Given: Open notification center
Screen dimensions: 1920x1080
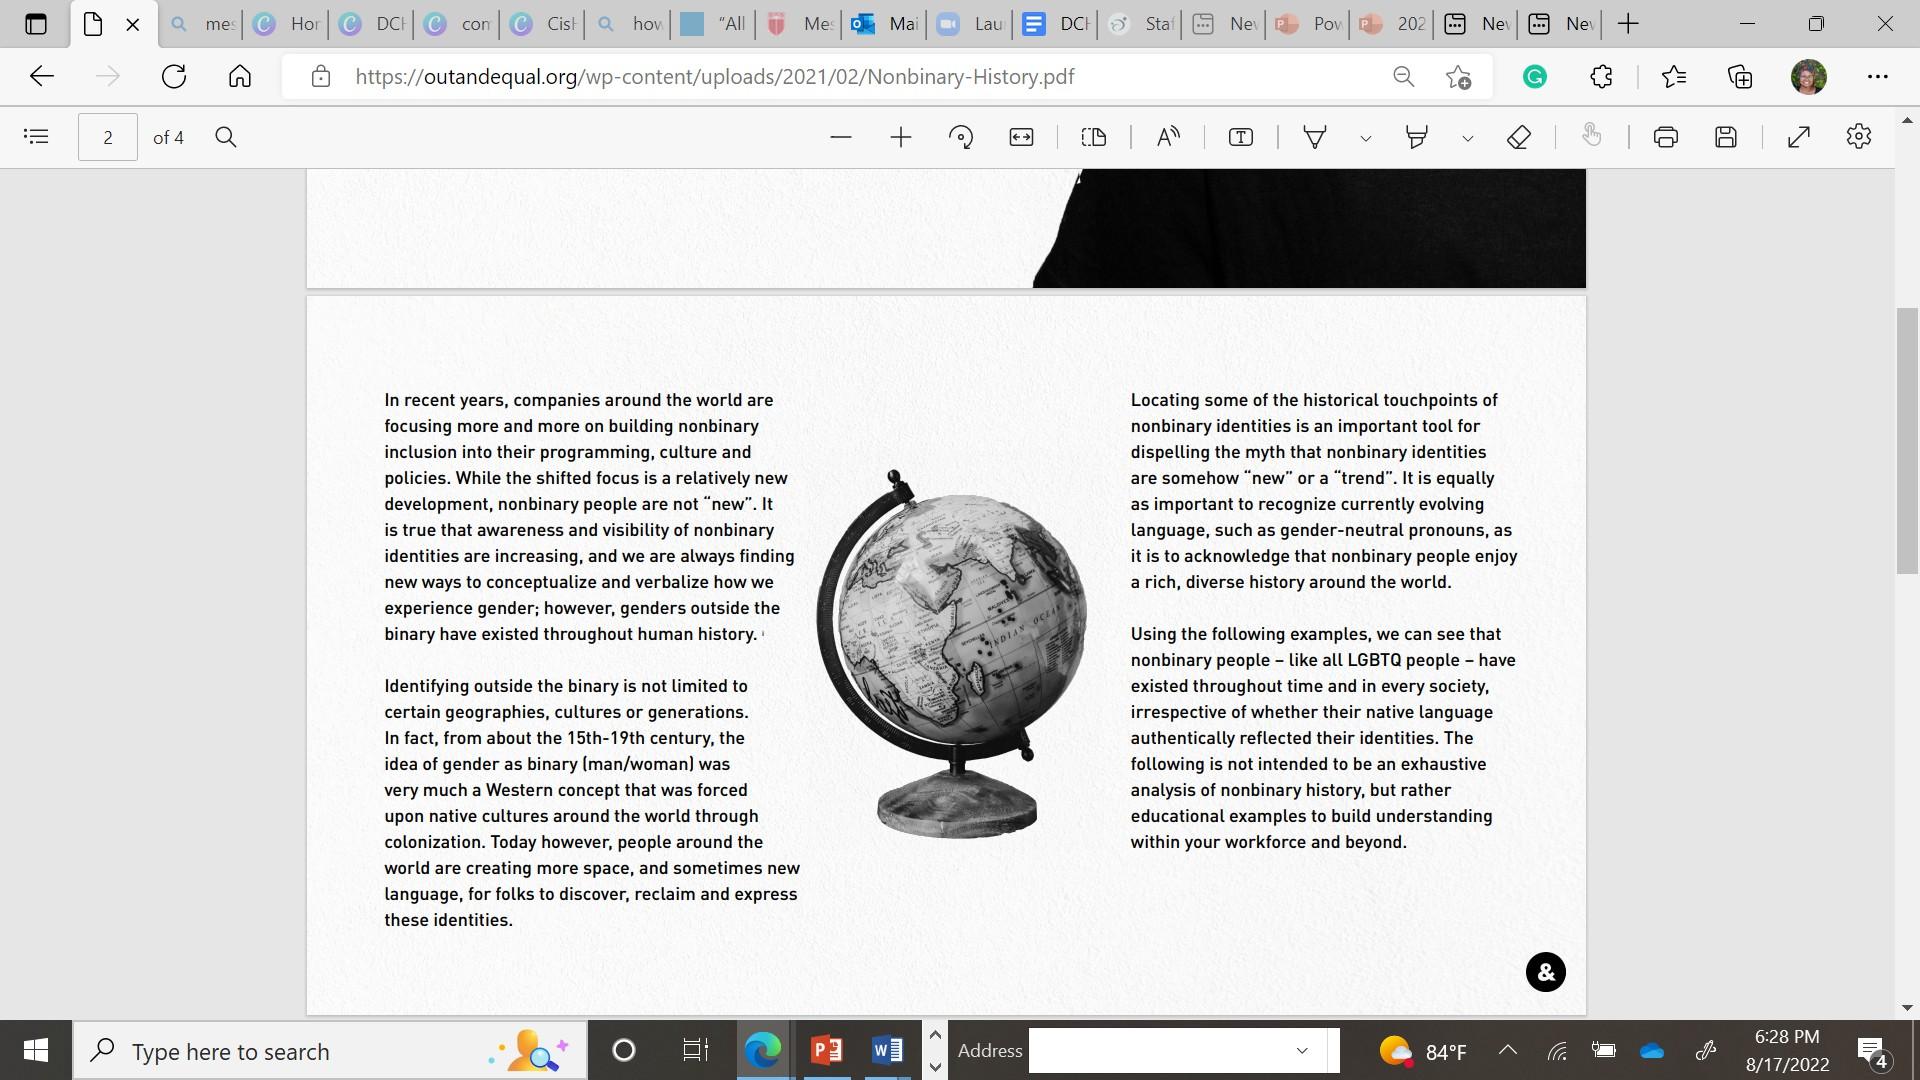Looking at the screenshot, I should point(1872,1051).
